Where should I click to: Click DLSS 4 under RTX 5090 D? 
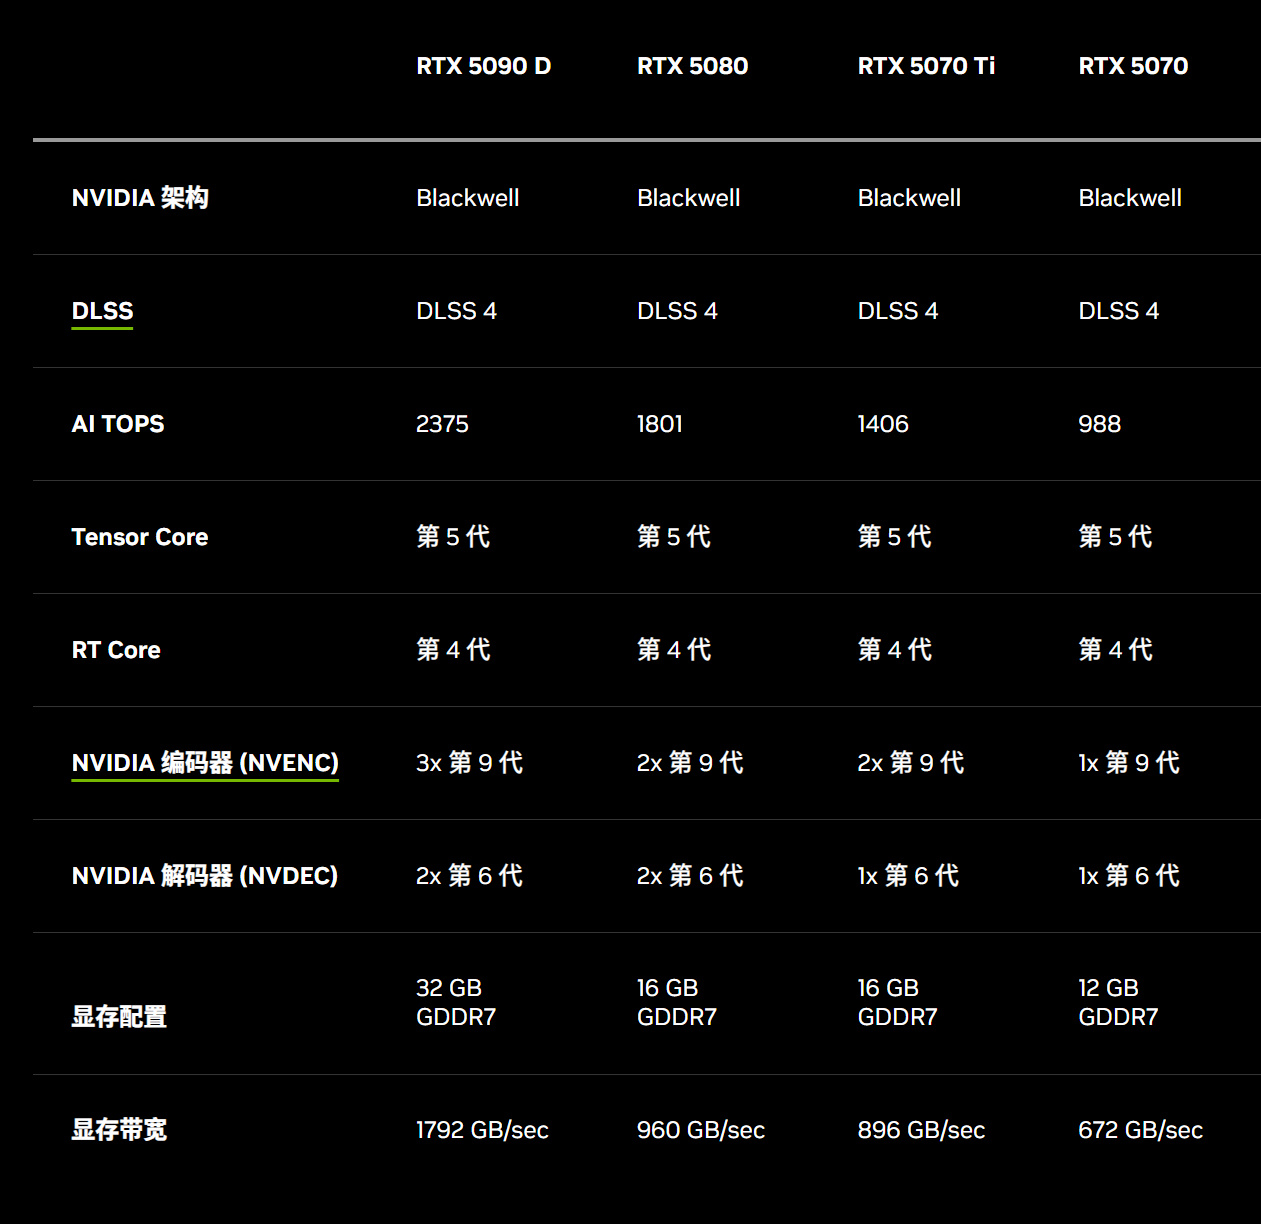click(x=456, y=311)
